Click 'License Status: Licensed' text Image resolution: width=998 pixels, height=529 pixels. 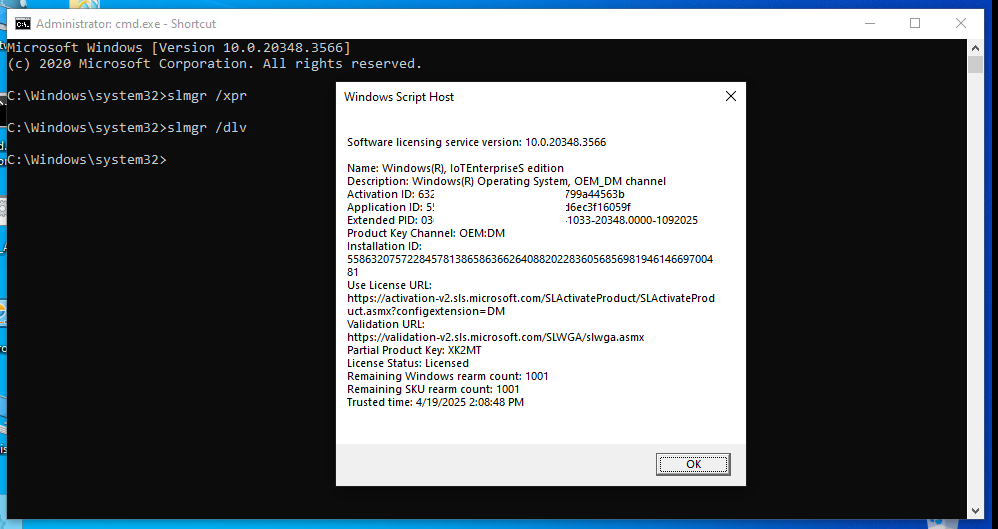click(407, 363)
